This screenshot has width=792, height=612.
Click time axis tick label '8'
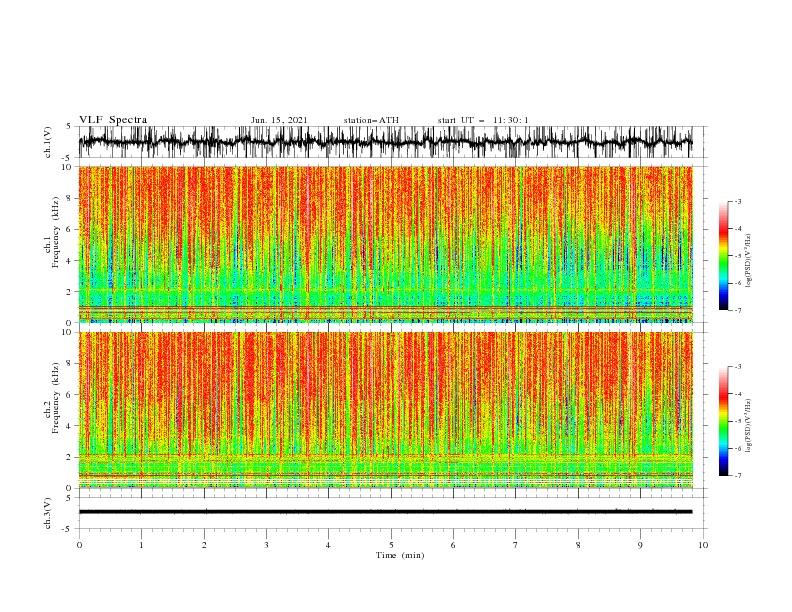(578, 545)
